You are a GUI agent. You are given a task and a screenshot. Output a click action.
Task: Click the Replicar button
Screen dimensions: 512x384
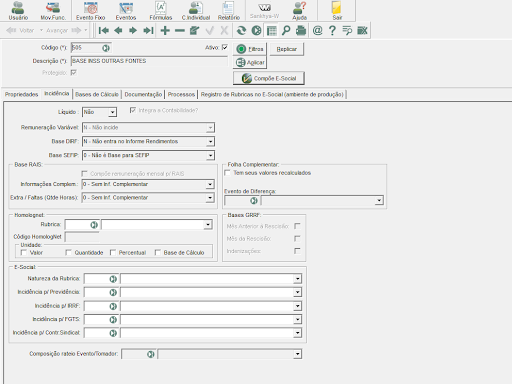[287, 49]
